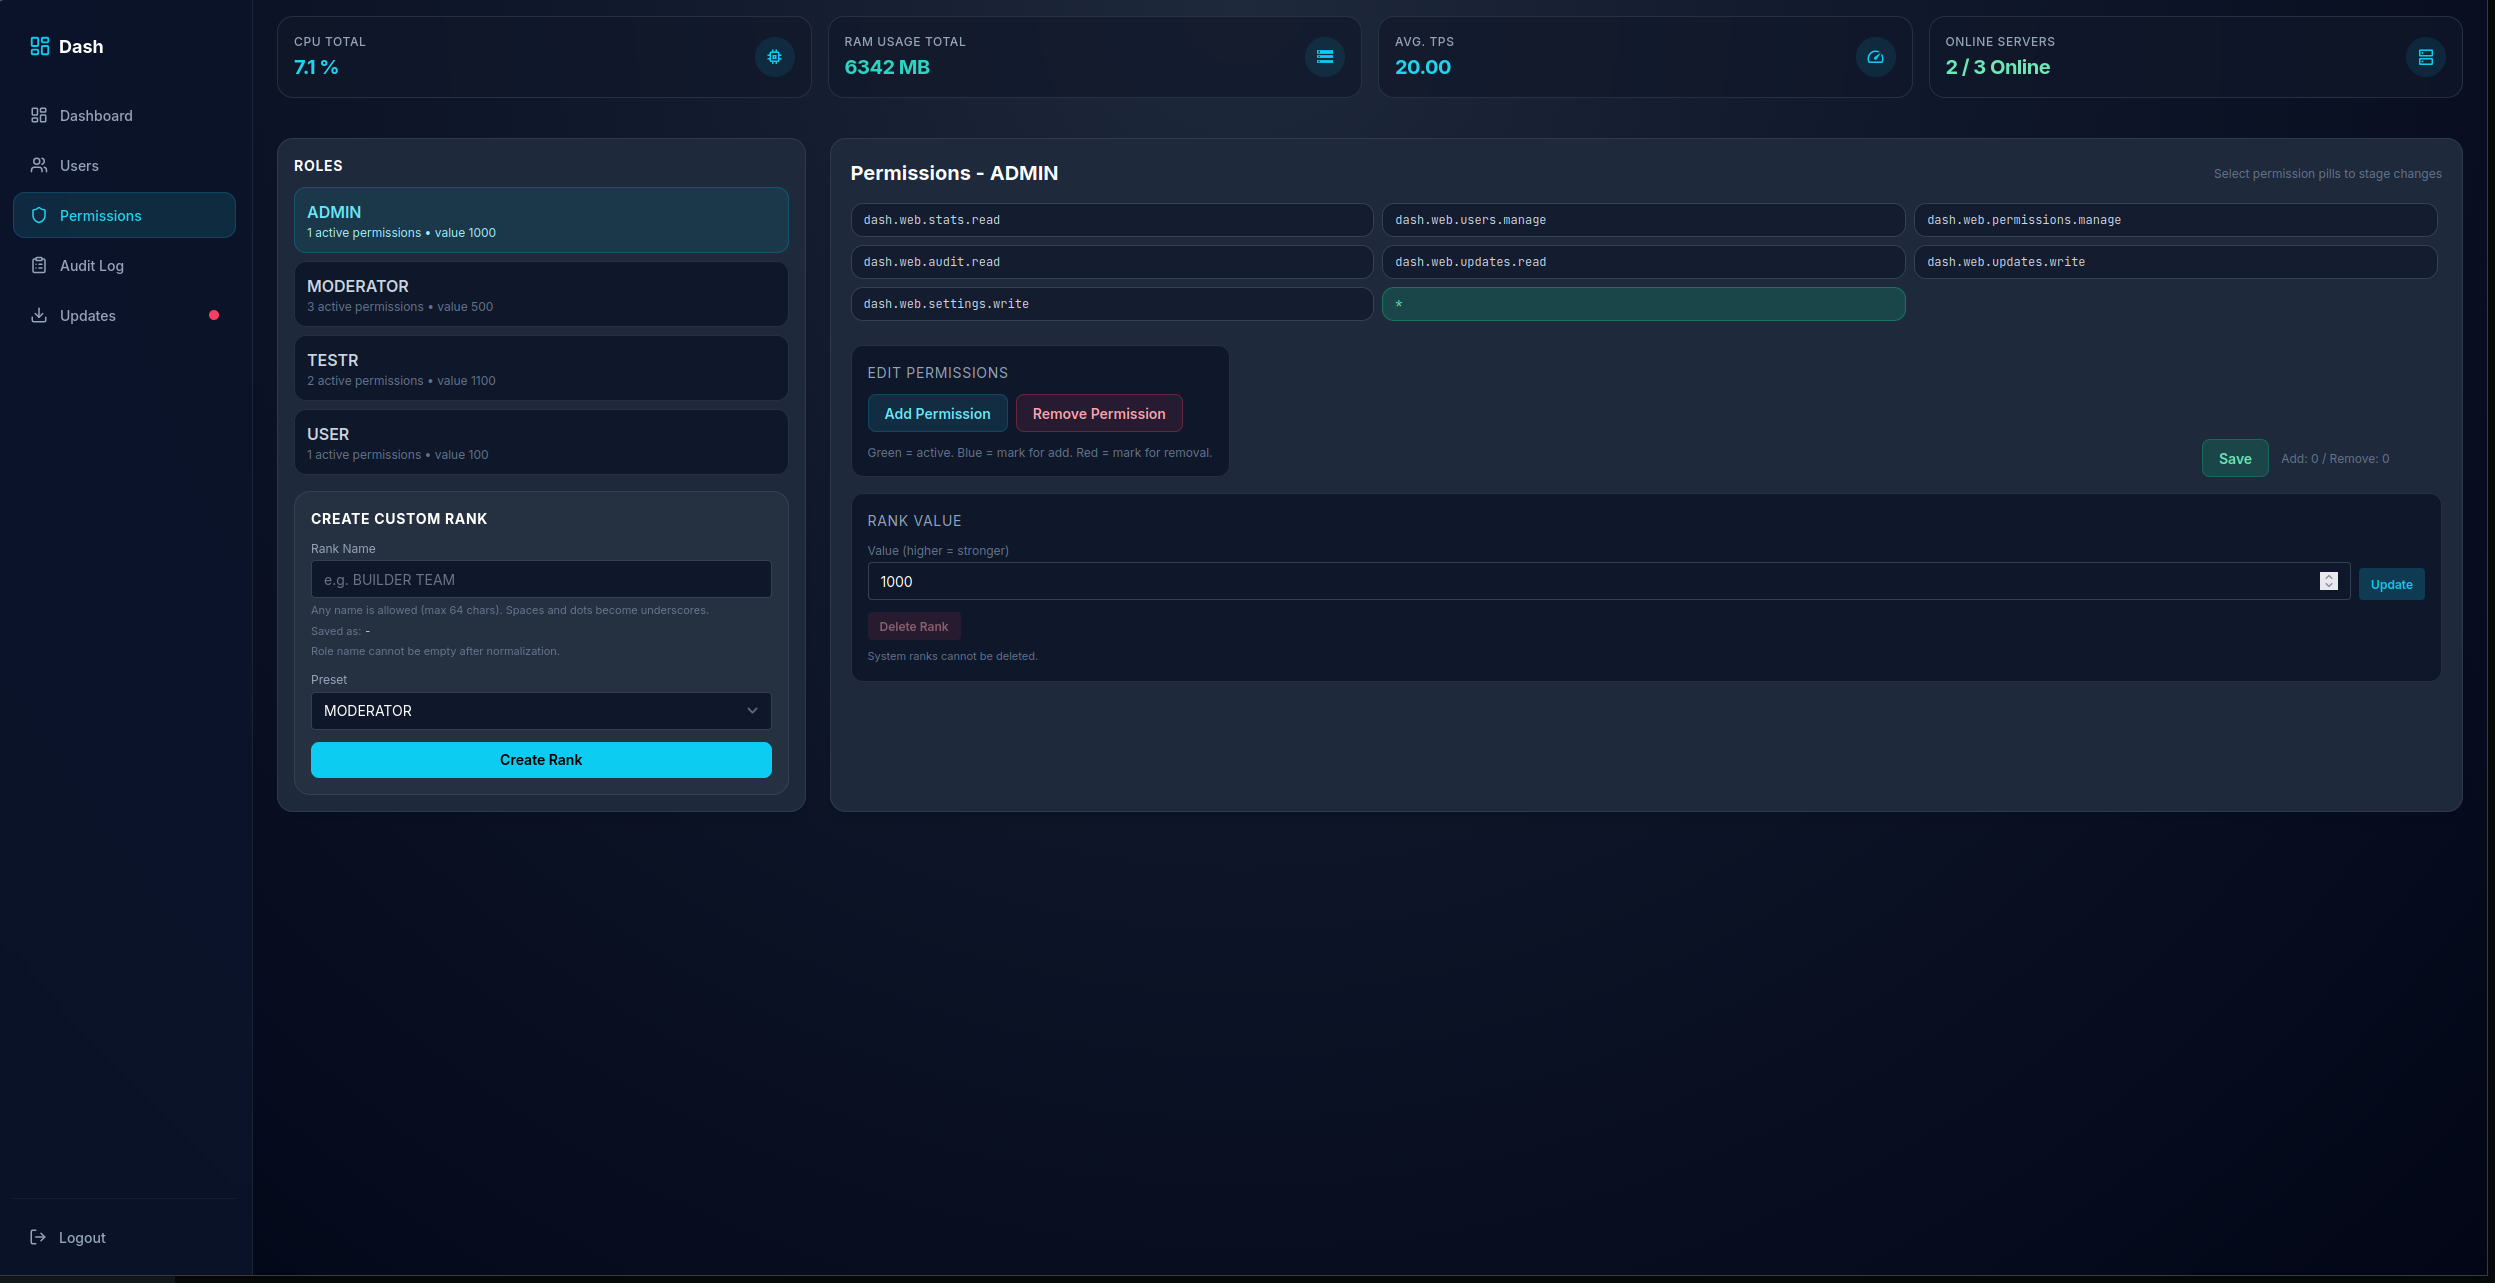
Task: Click the rank value field showing 1000
Action: [x=1608, y=581]
